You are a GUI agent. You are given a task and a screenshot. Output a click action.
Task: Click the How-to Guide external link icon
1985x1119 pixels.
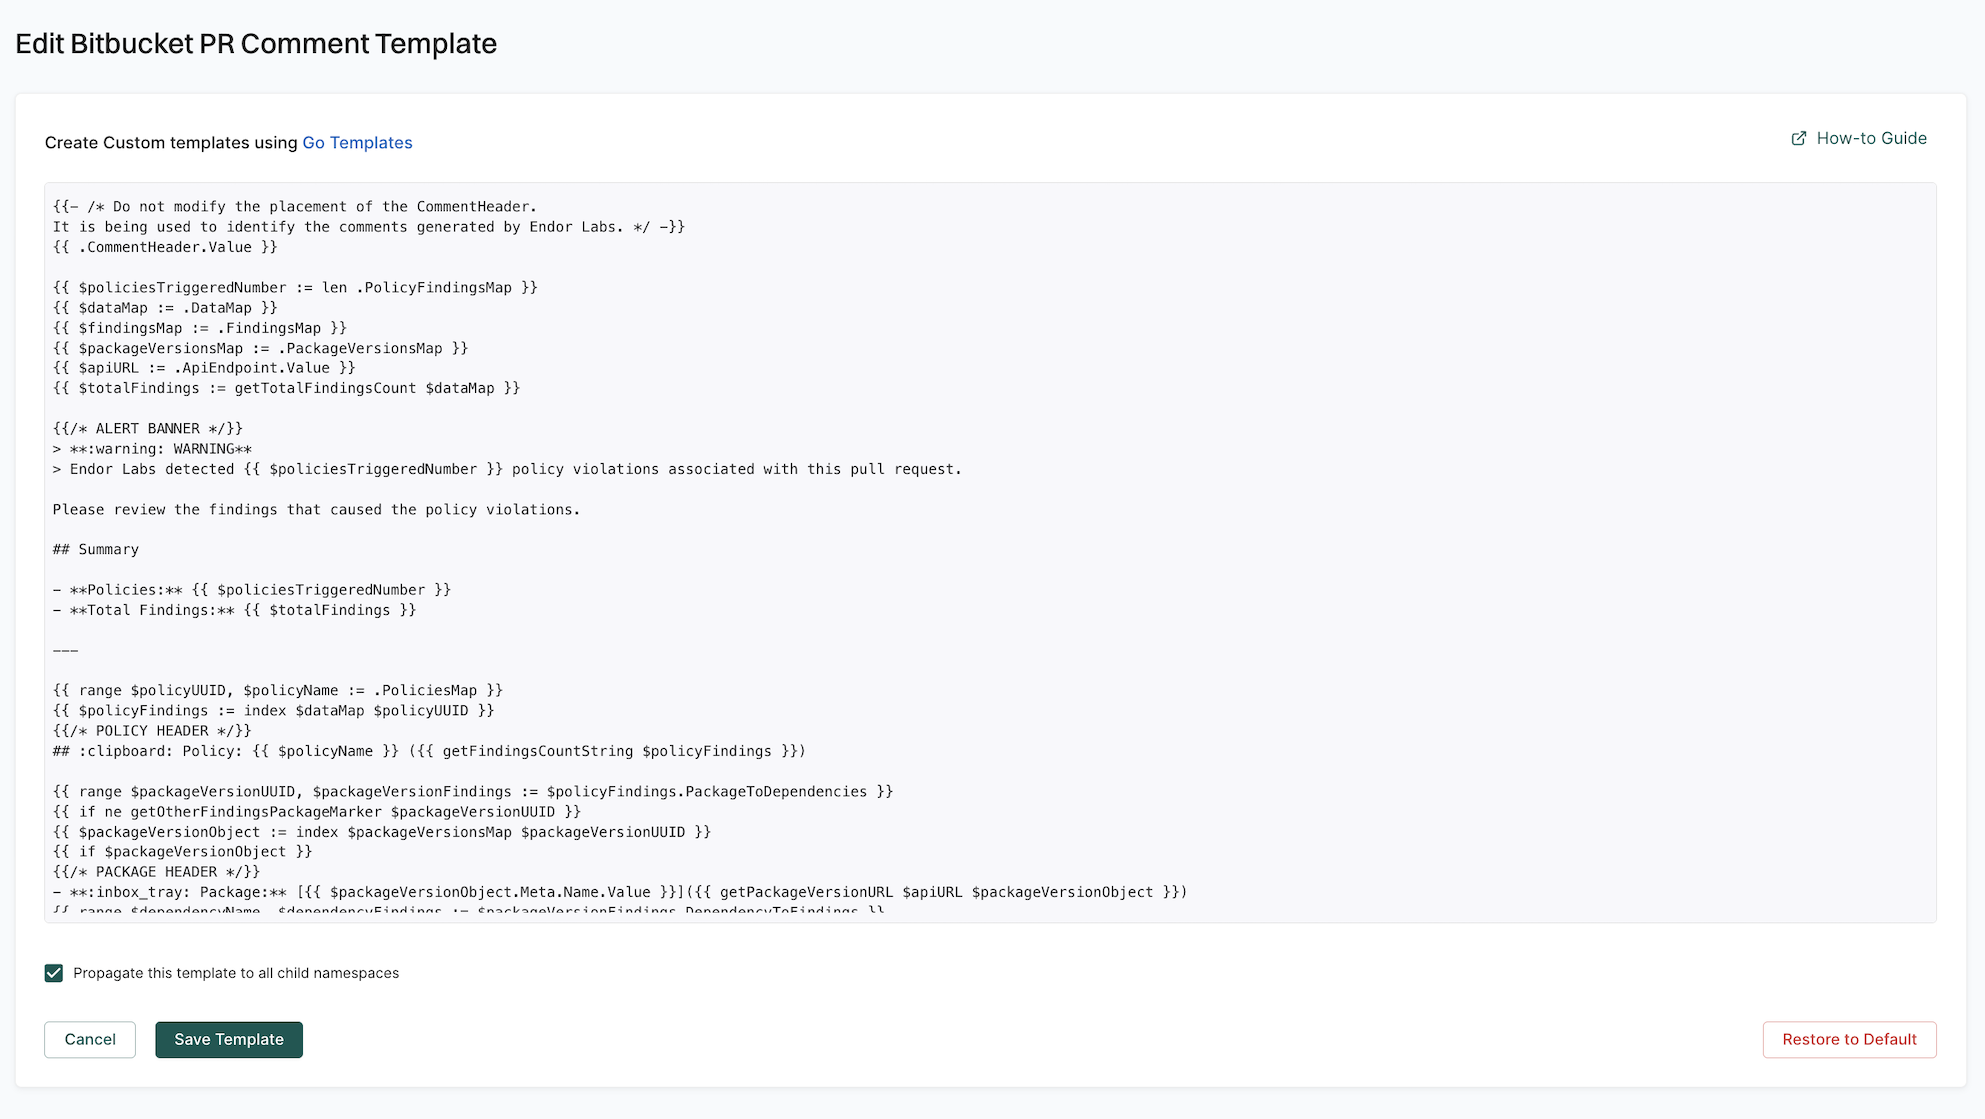[x=1798, y=139]
